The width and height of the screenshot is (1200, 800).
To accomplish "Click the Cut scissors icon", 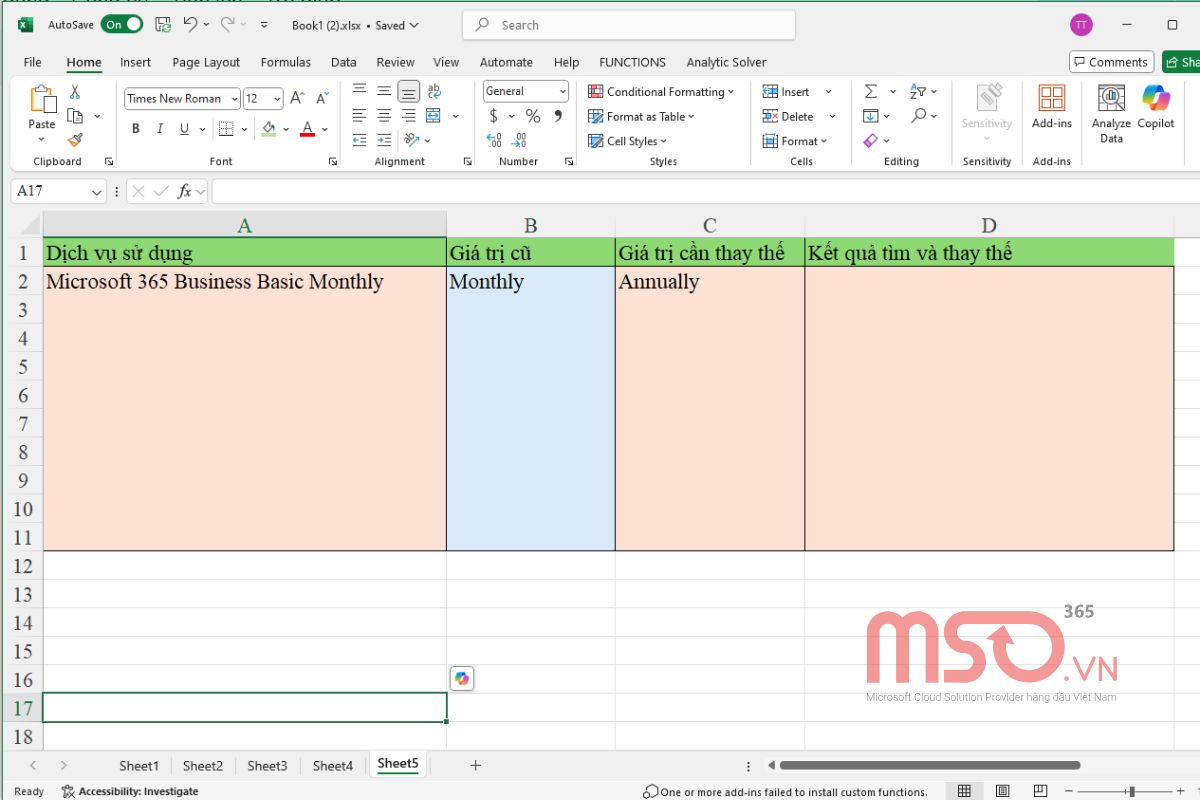I will coord(75,92).
